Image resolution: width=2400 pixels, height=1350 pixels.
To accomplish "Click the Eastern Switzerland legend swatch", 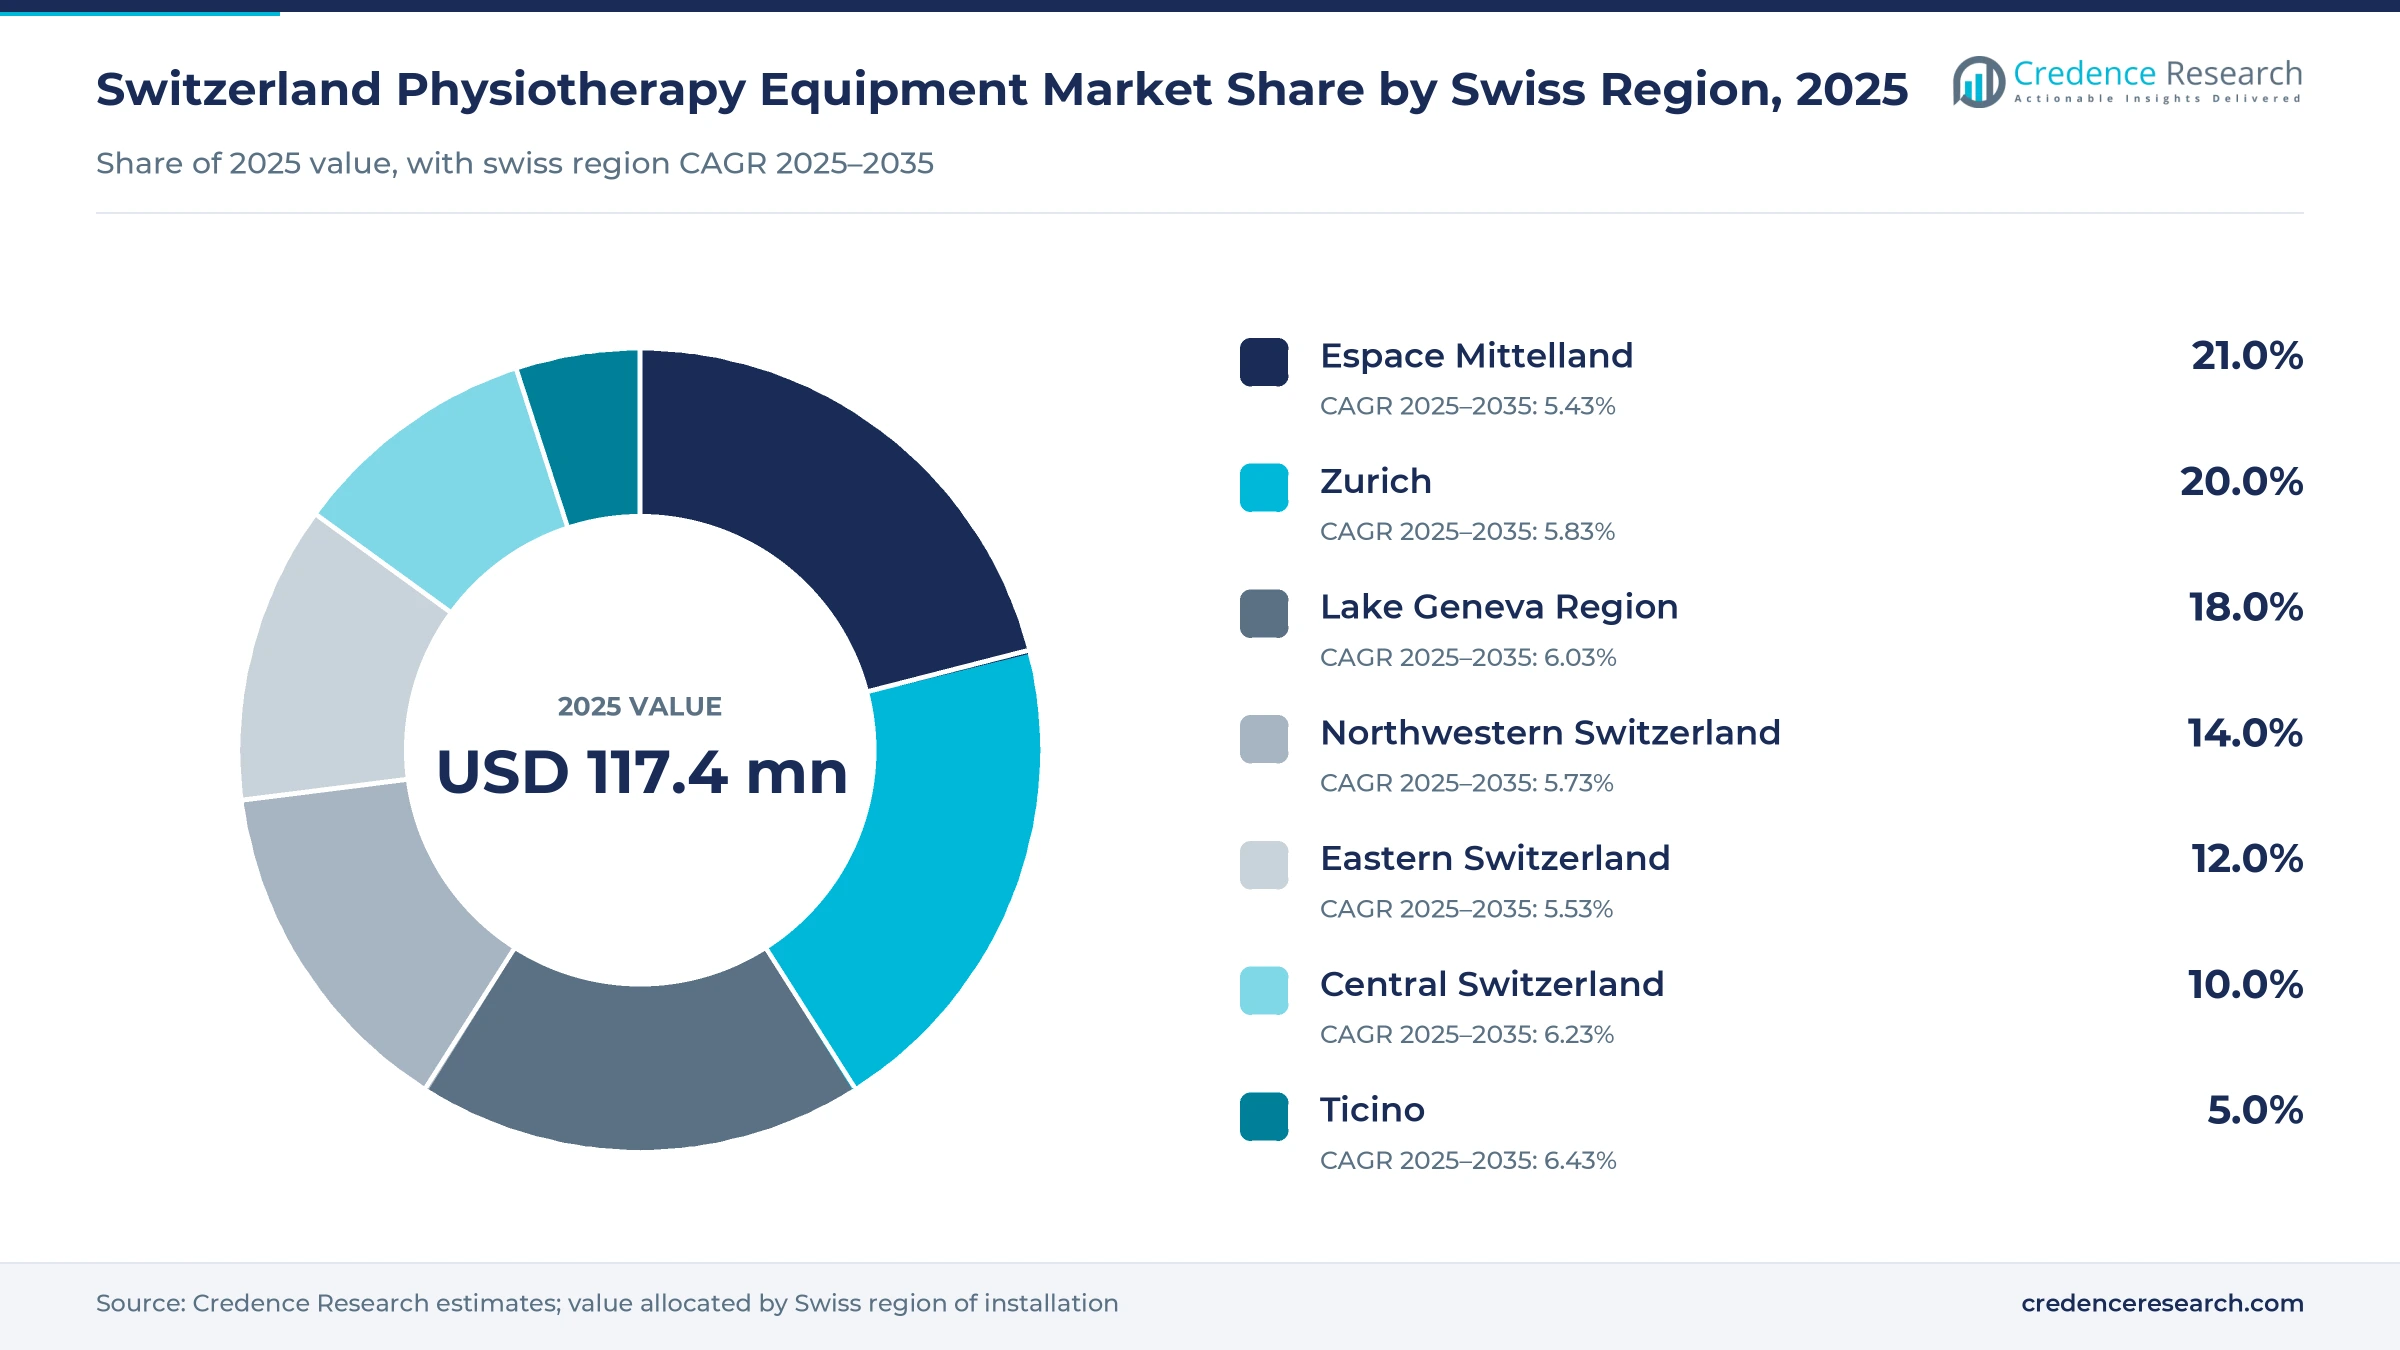I will (1264, 865).
